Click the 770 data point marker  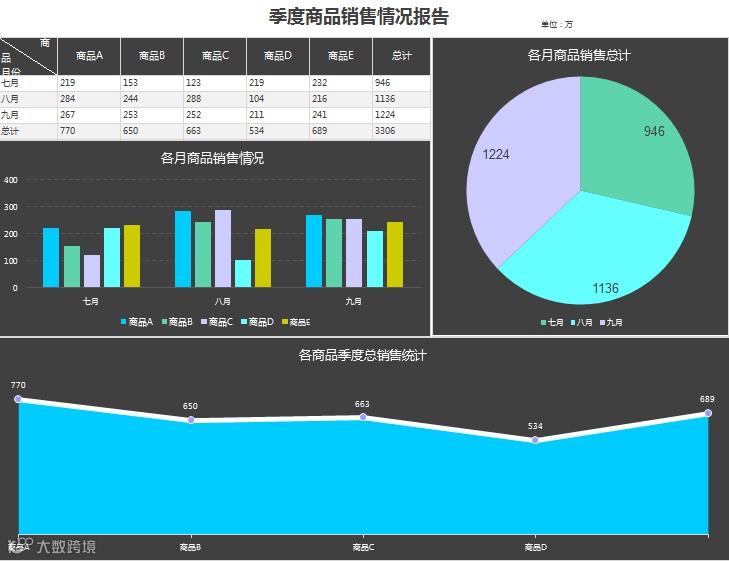tap(18, 399)
